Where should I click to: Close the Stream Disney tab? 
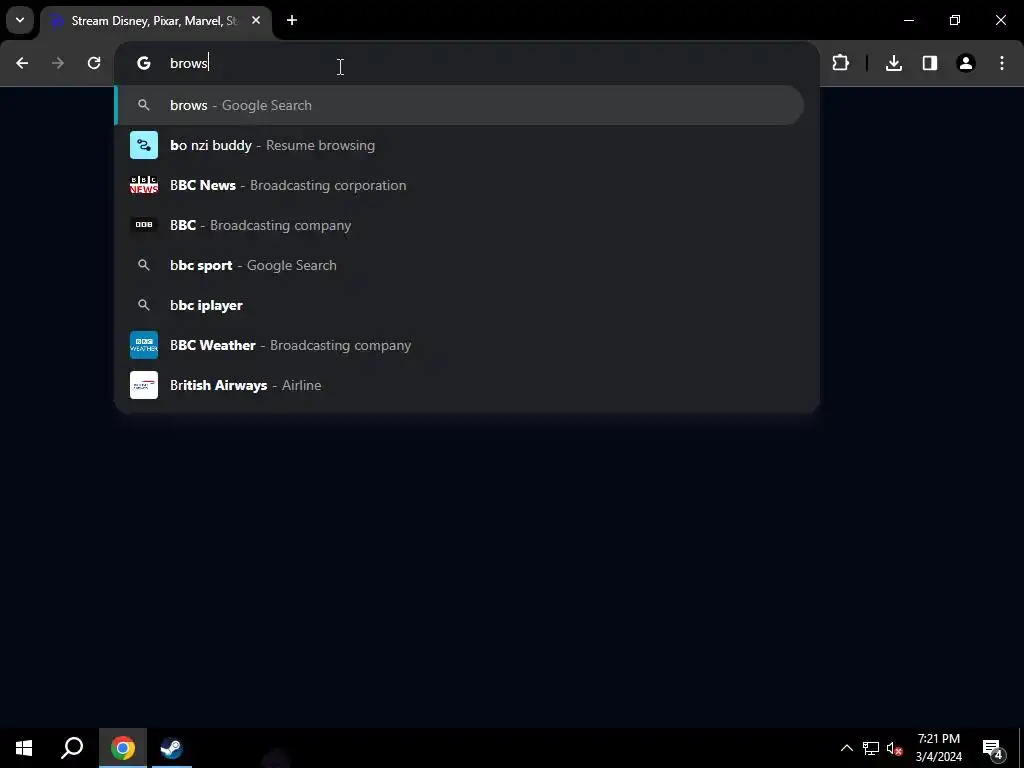point(256,20)
